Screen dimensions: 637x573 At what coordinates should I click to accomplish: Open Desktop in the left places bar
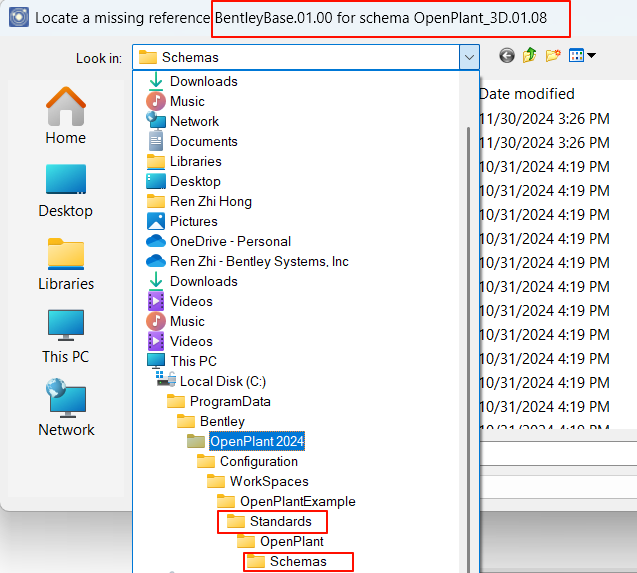[x=66, y=191]
